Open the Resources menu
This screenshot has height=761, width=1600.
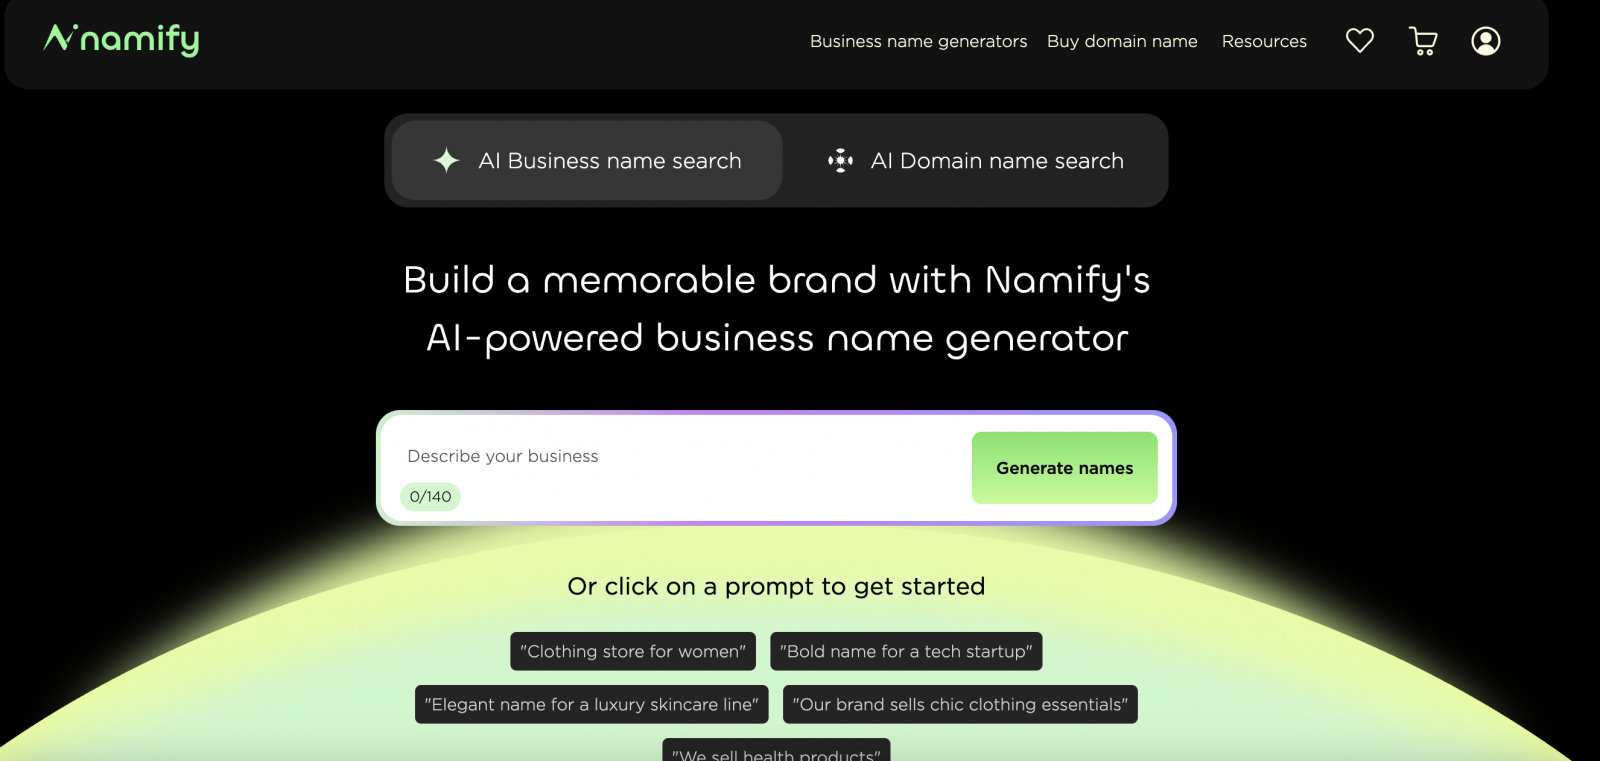coord(1264,41)
